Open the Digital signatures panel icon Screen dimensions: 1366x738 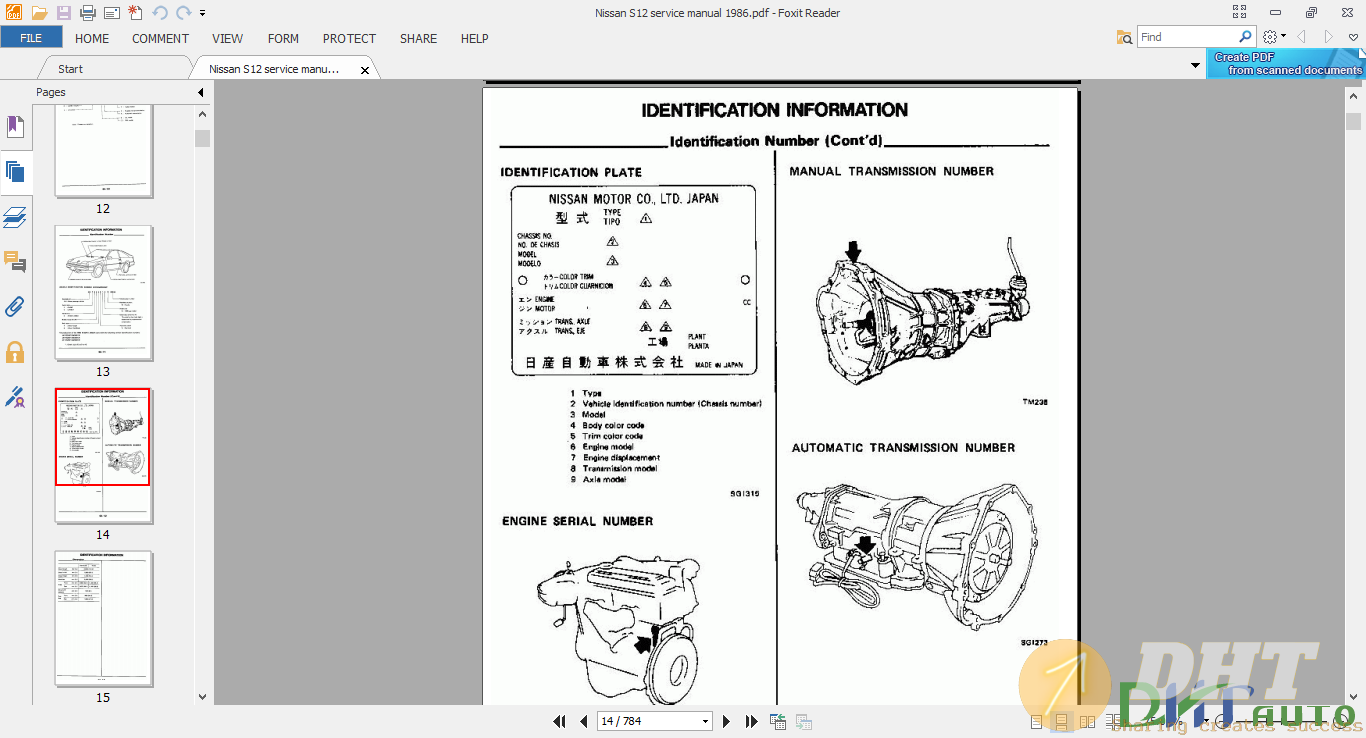click(15, 397)
